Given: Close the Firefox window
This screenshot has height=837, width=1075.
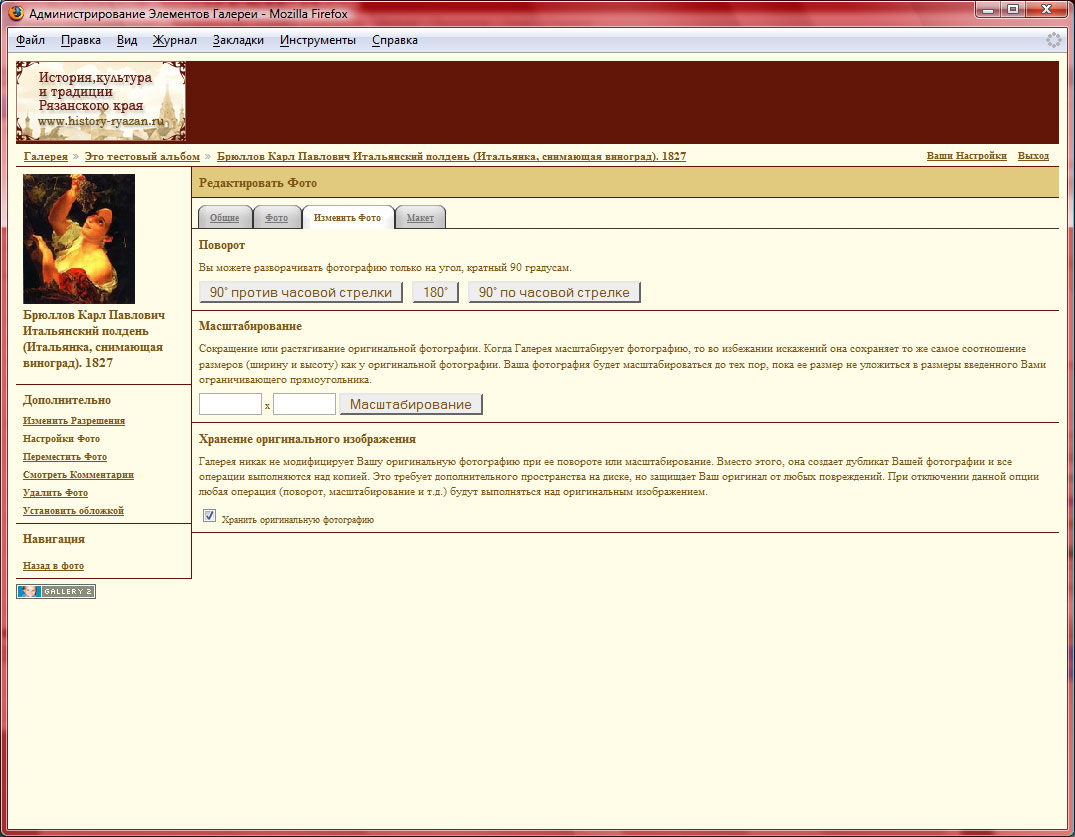Looking at the screenshot, I should click(1047, 10).
